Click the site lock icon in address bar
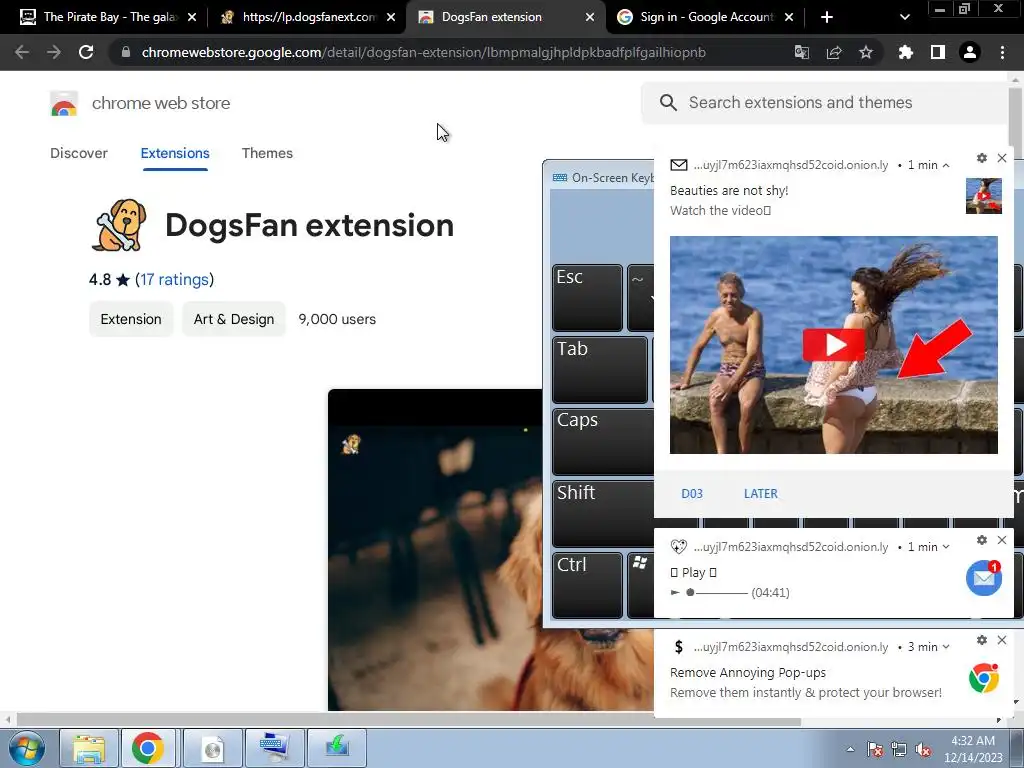This screenshot has height=768, width=1024. [x=125, y=52]
